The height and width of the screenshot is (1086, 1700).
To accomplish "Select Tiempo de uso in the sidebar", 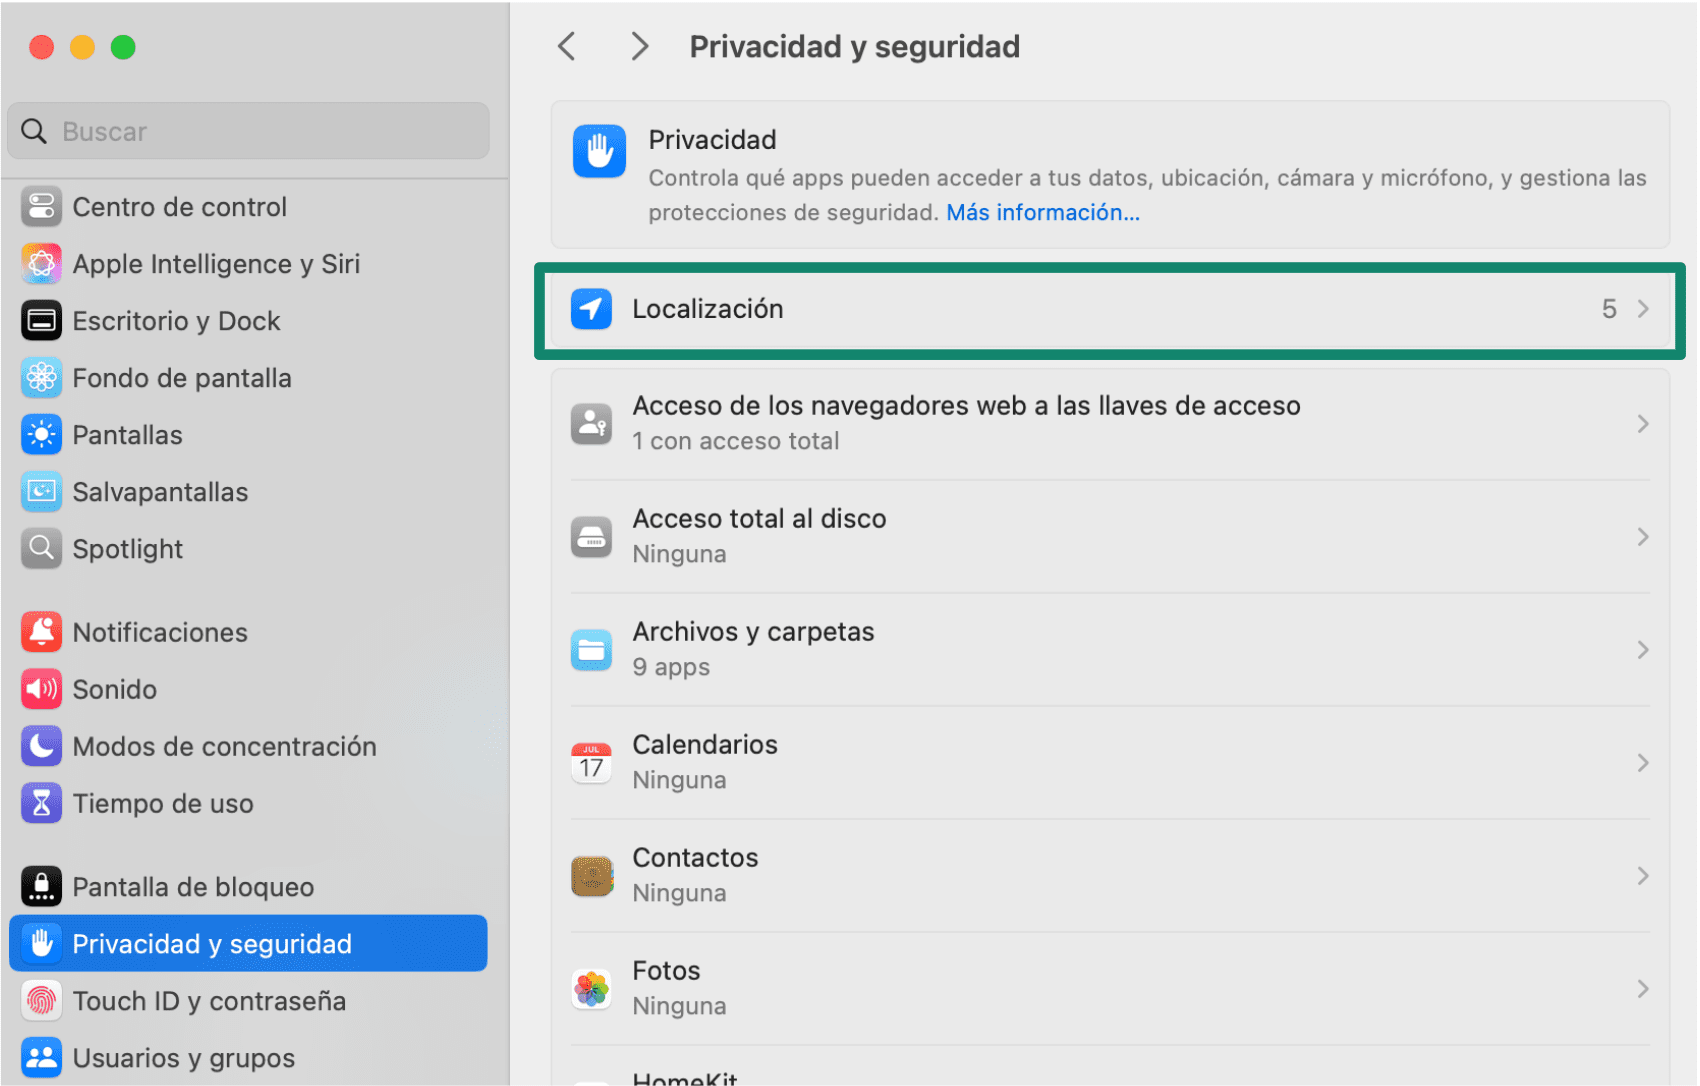I will point(163,803).
